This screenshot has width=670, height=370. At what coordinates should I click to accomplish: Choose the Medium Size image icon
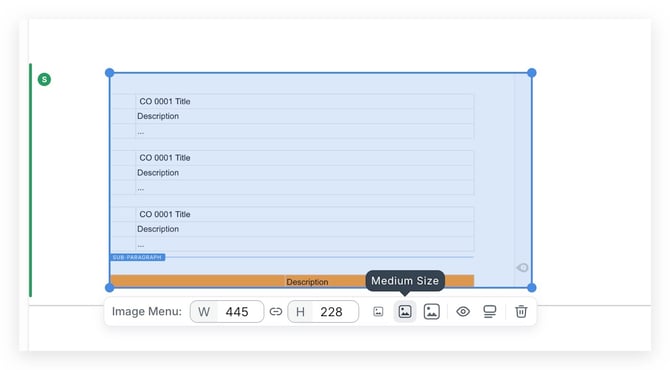pyautogui.click(x=405, y=311)
